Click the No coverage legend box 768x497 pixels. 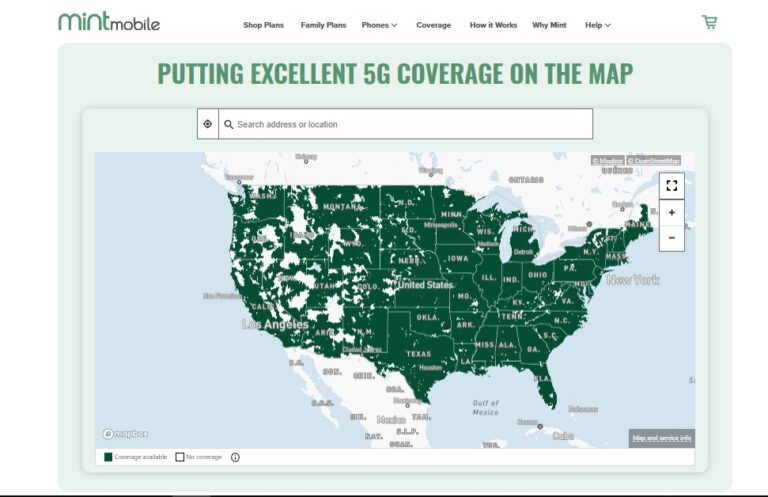pyautogui.click(x=180, y=457)
